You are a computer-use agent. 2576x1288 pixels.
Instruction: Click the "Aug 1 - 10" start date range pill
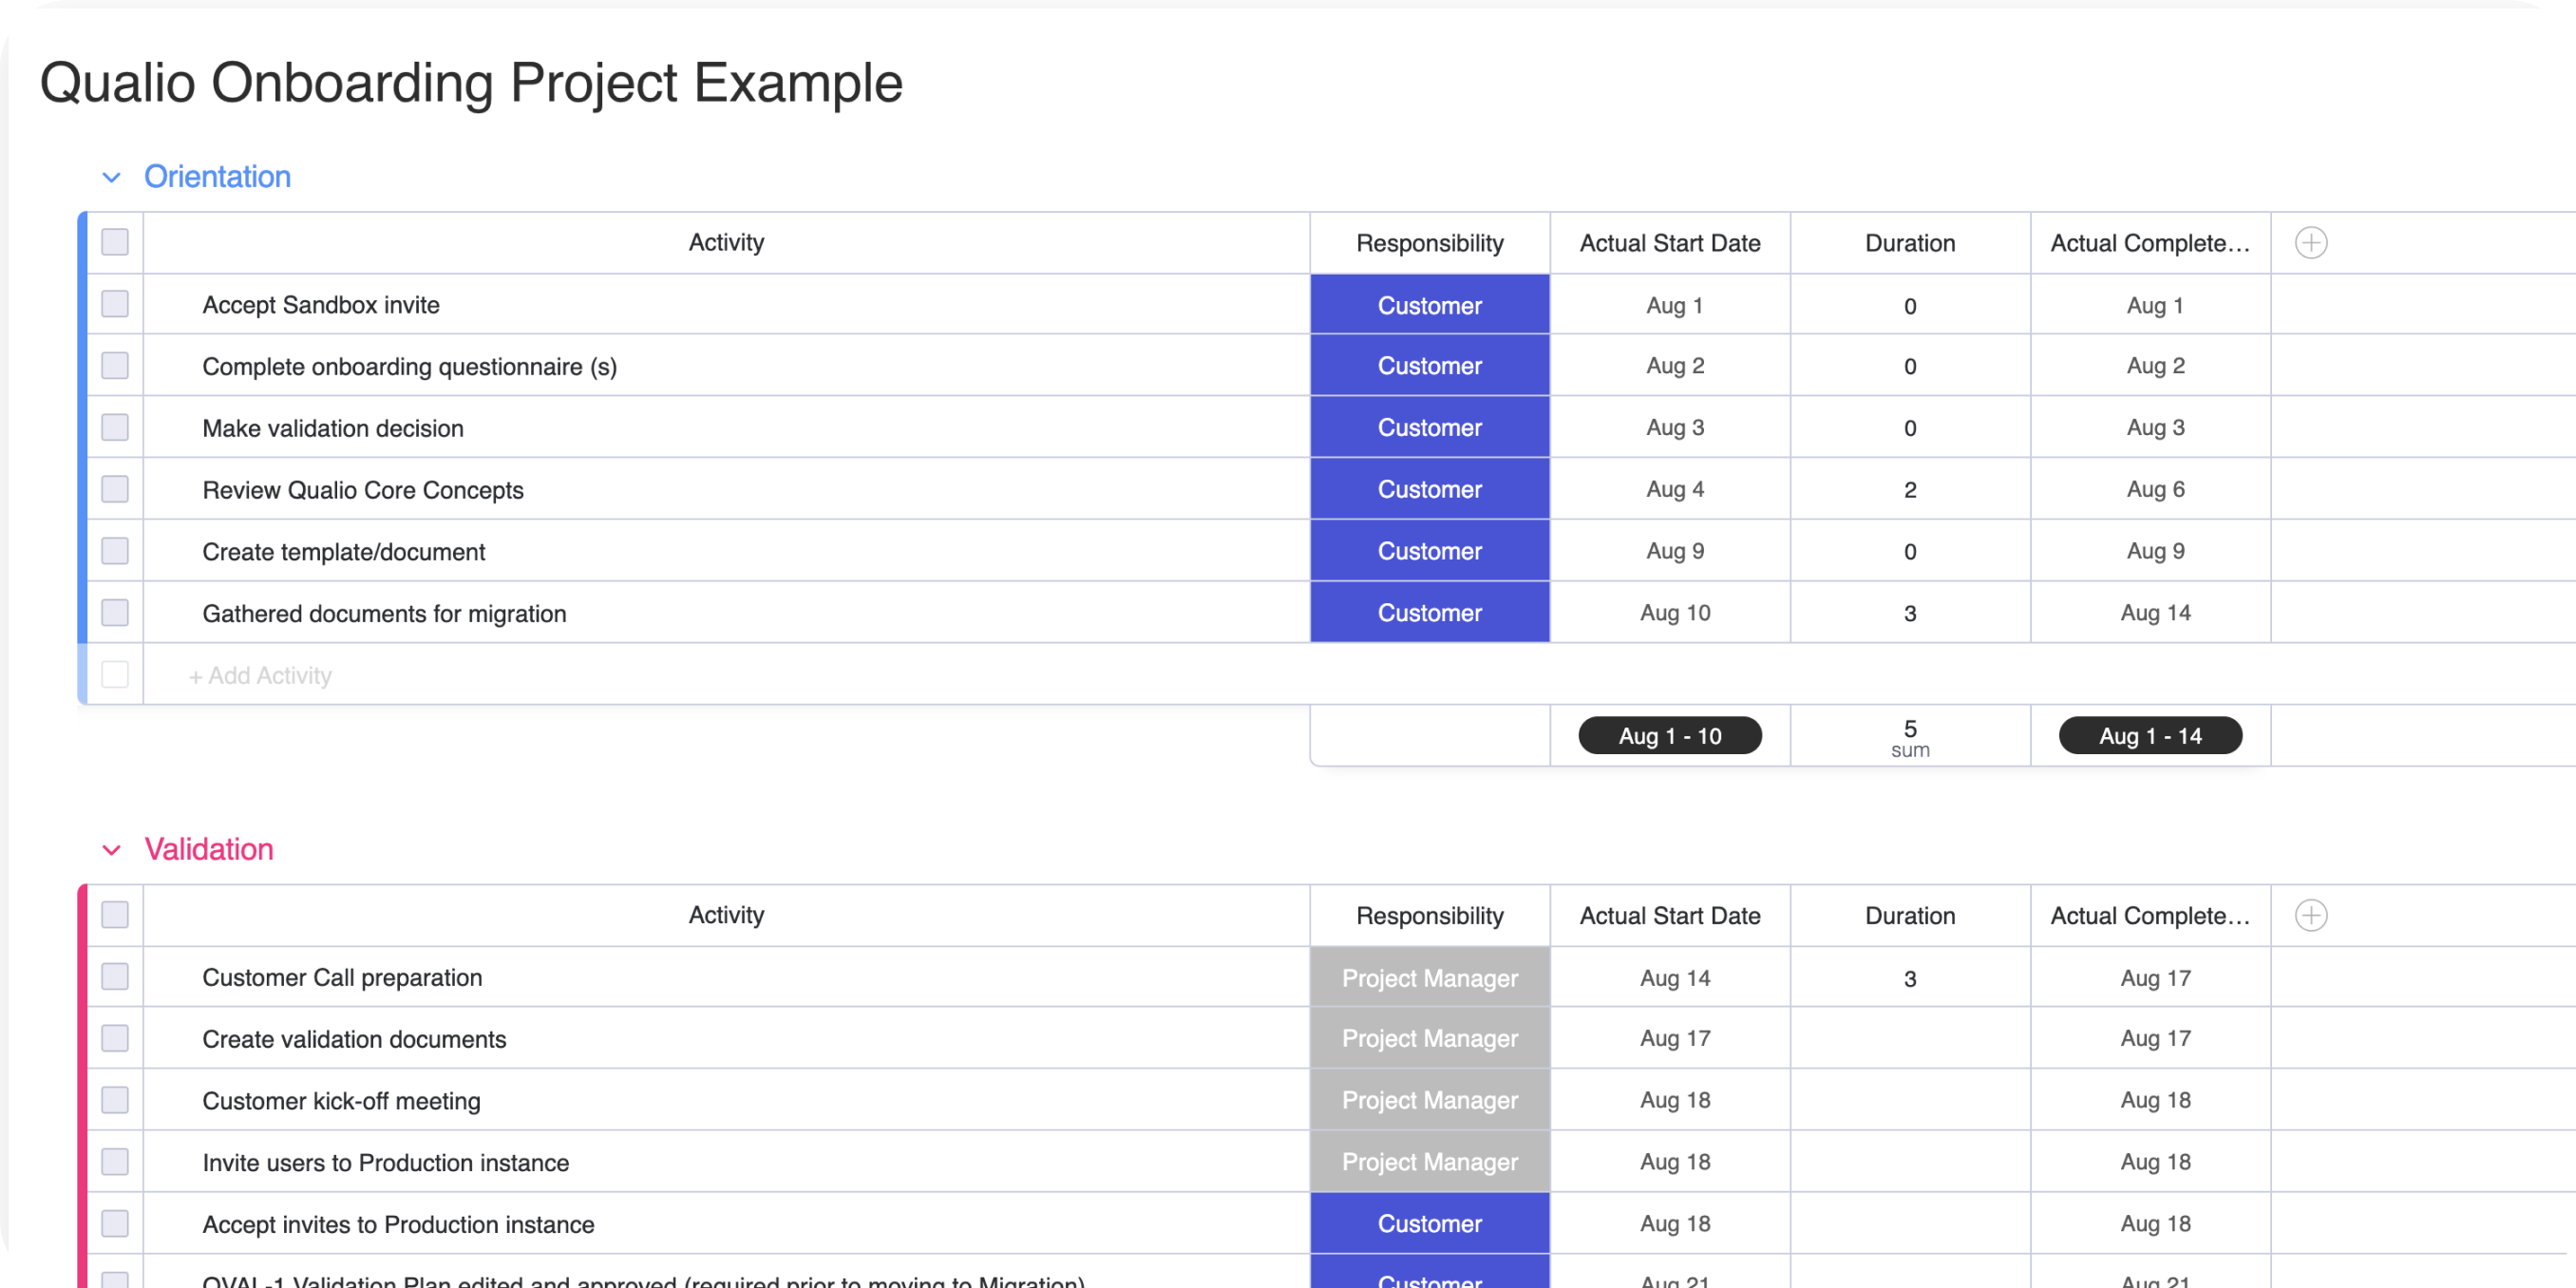pyautogui.click(x=1669, y=735)
